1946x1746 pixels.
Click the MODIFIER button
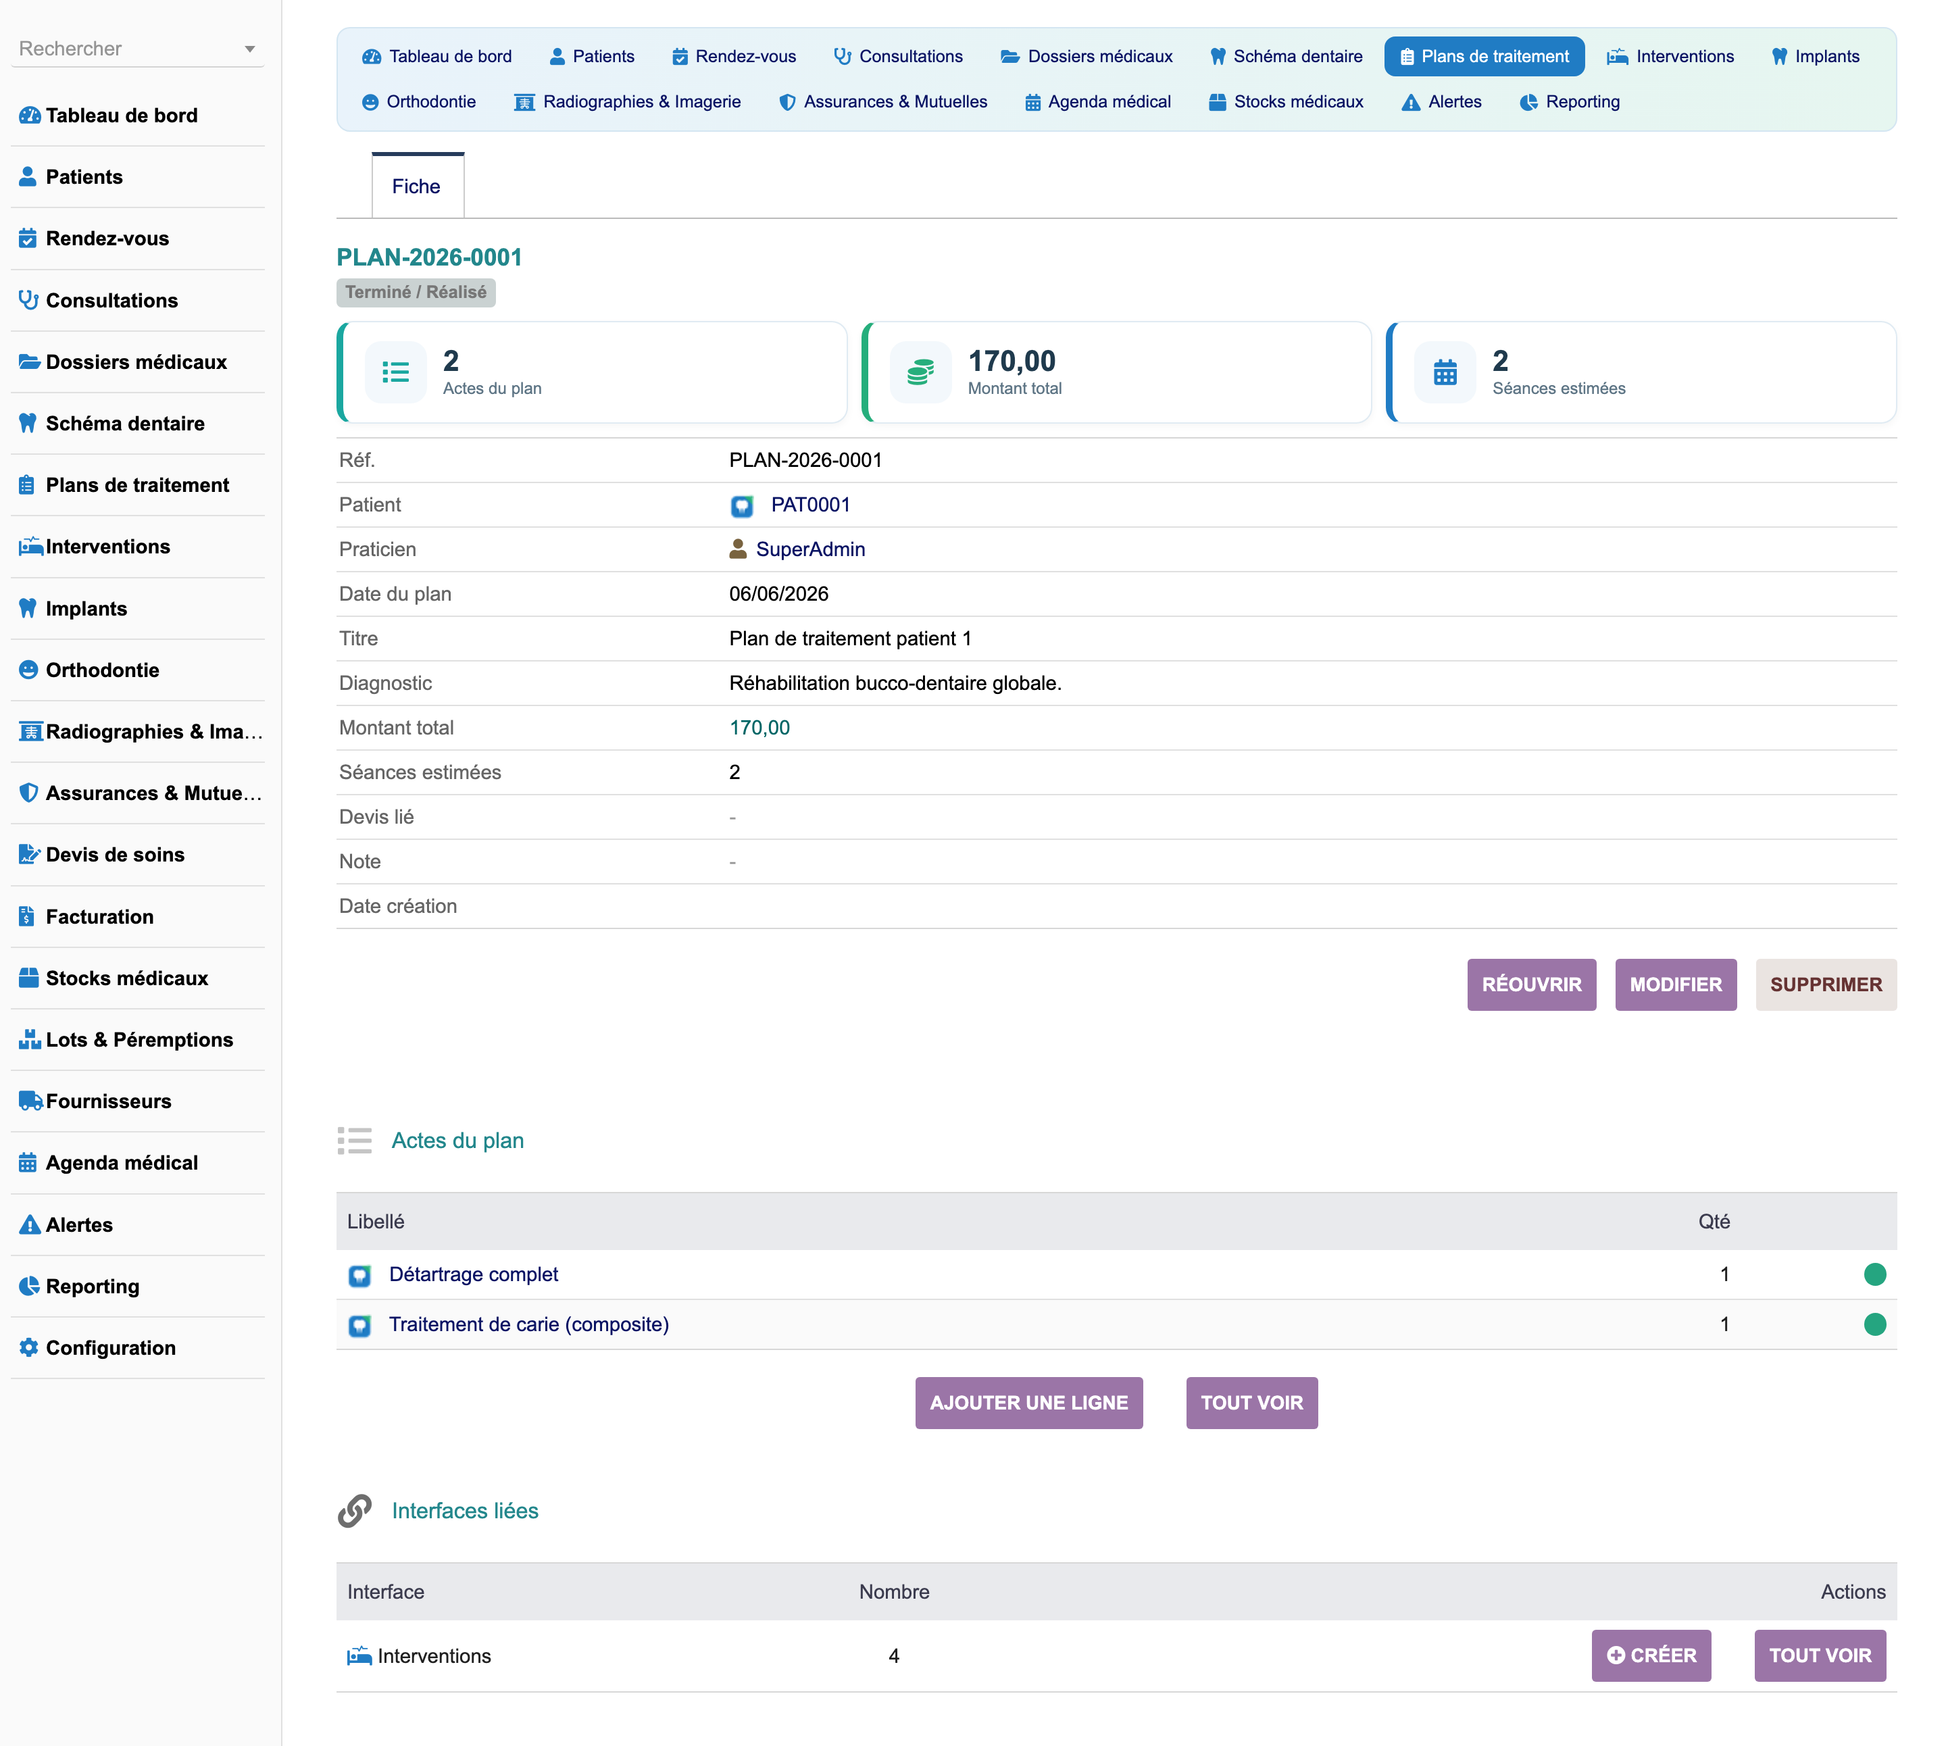coord(1675,984)
